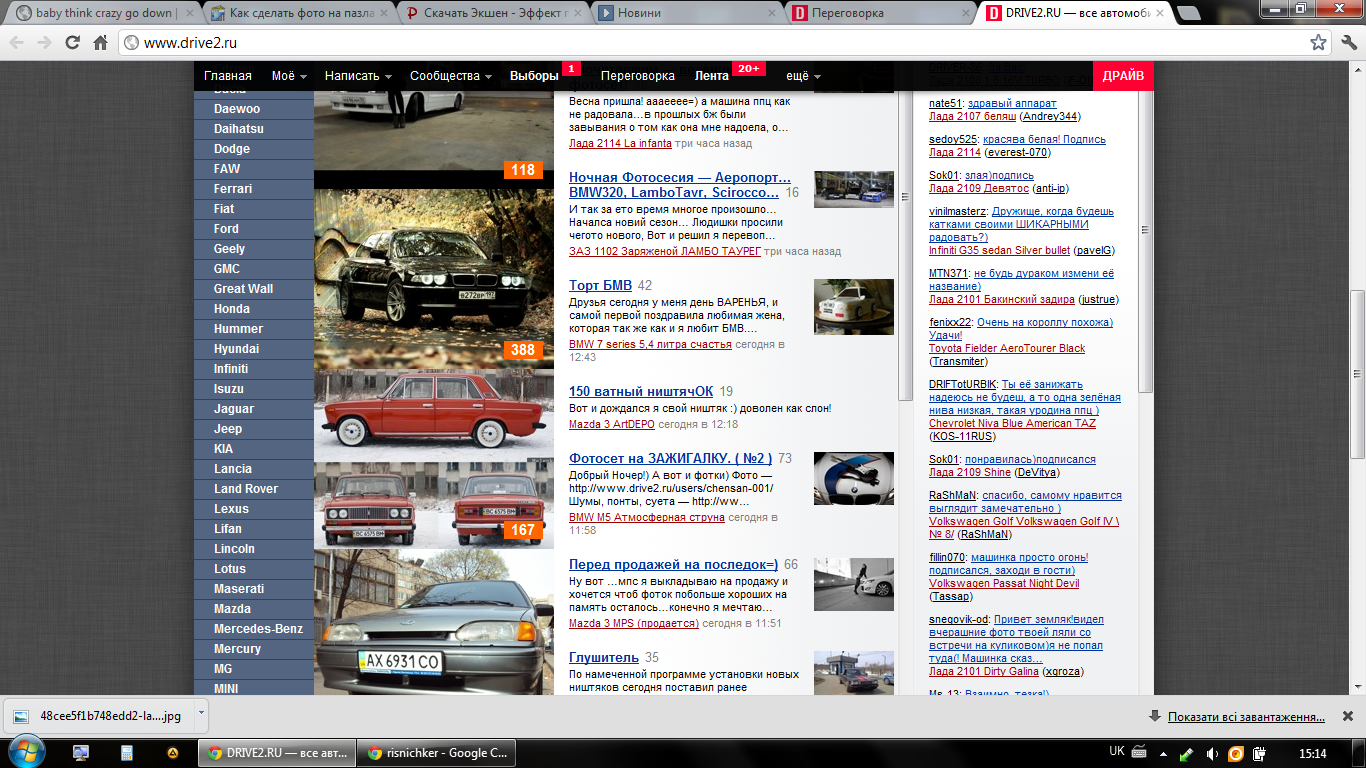Close the 'Новини' tab

pyautogui.click(x=771, y=14)
